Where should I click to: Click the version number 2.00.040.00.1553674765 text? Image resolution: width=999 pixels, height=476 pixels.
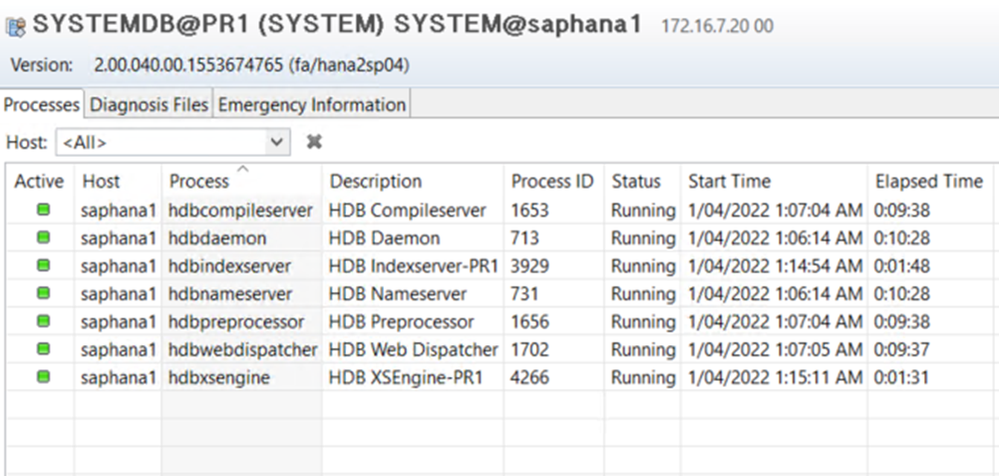click(189, 65)
